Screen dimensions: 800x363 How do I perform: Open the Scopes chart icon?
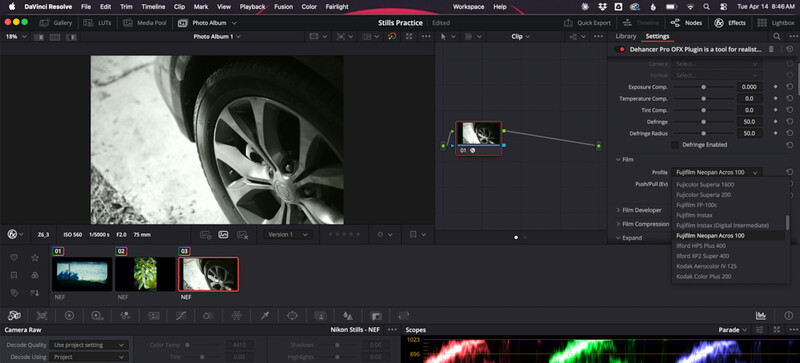pyautogui.click(x=761, y=316)
